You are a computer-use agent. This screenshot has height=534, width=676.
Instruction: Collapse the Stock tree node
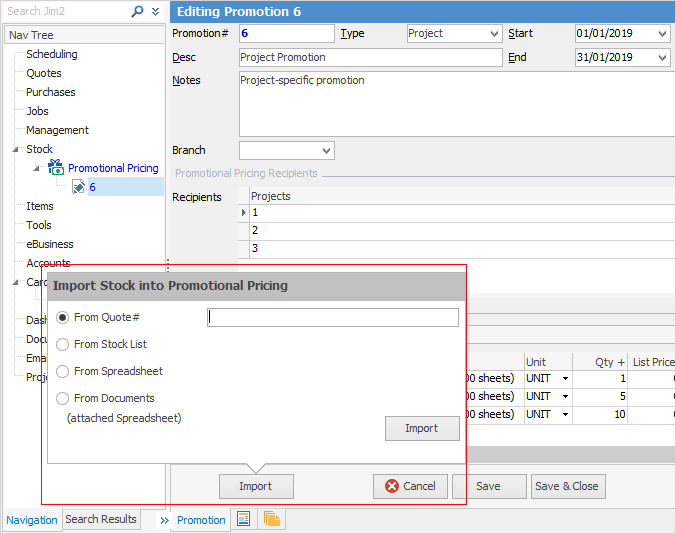16,149
